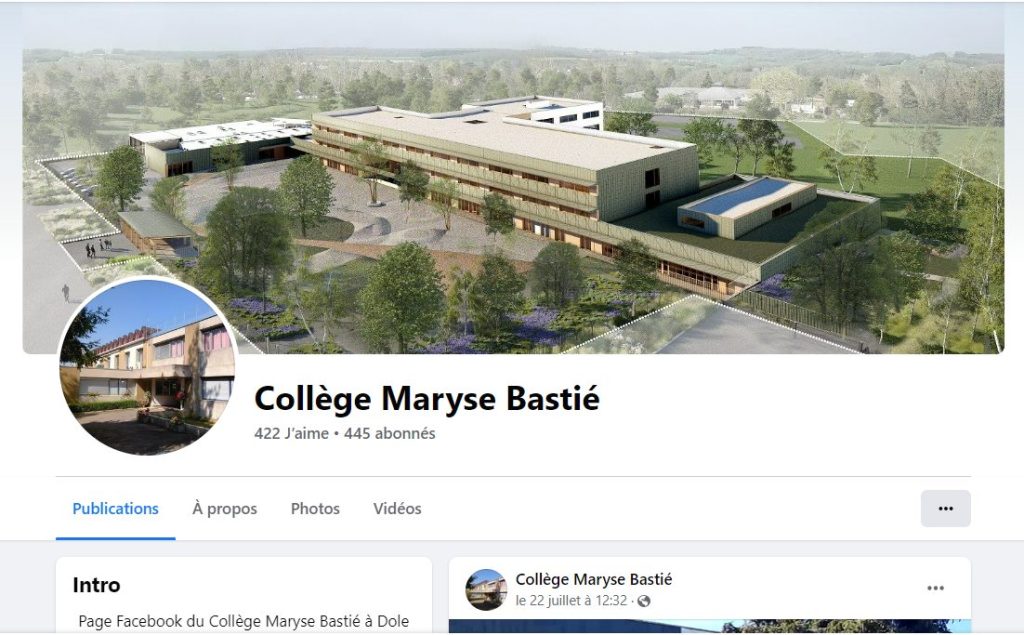Viewport: 1024px width, 635px height.
Task: Go to the Vidéos tab
Action: 397,509
